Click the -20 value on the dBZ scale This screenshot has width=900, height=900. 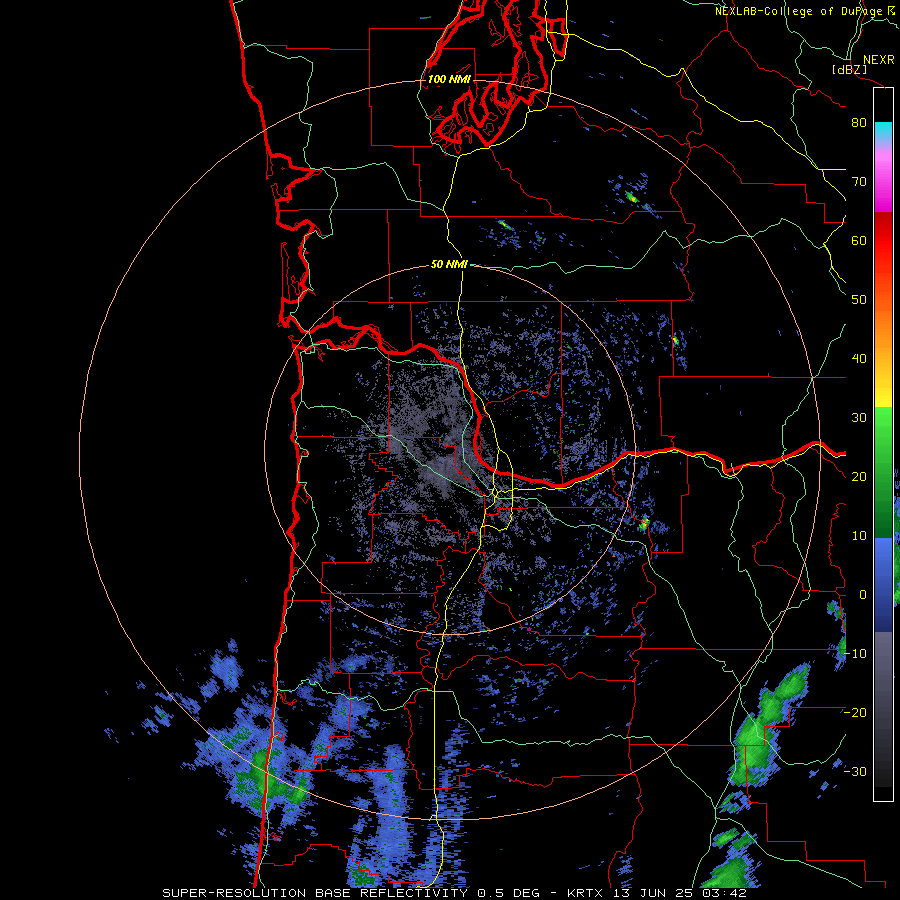click(855, 713)
